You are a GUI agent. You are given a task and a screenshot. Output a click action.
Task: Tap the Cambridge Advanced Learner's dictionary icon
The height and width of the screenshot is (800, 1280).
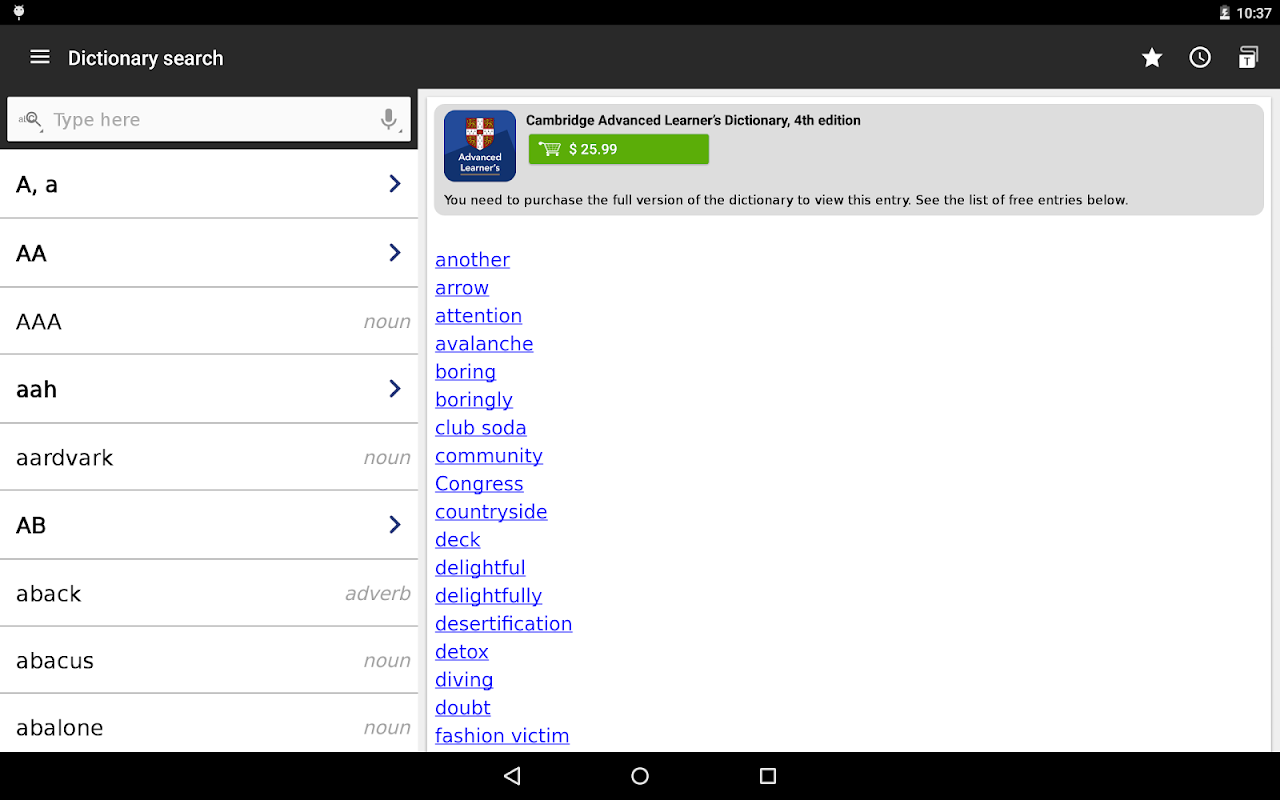pos(480,146)
